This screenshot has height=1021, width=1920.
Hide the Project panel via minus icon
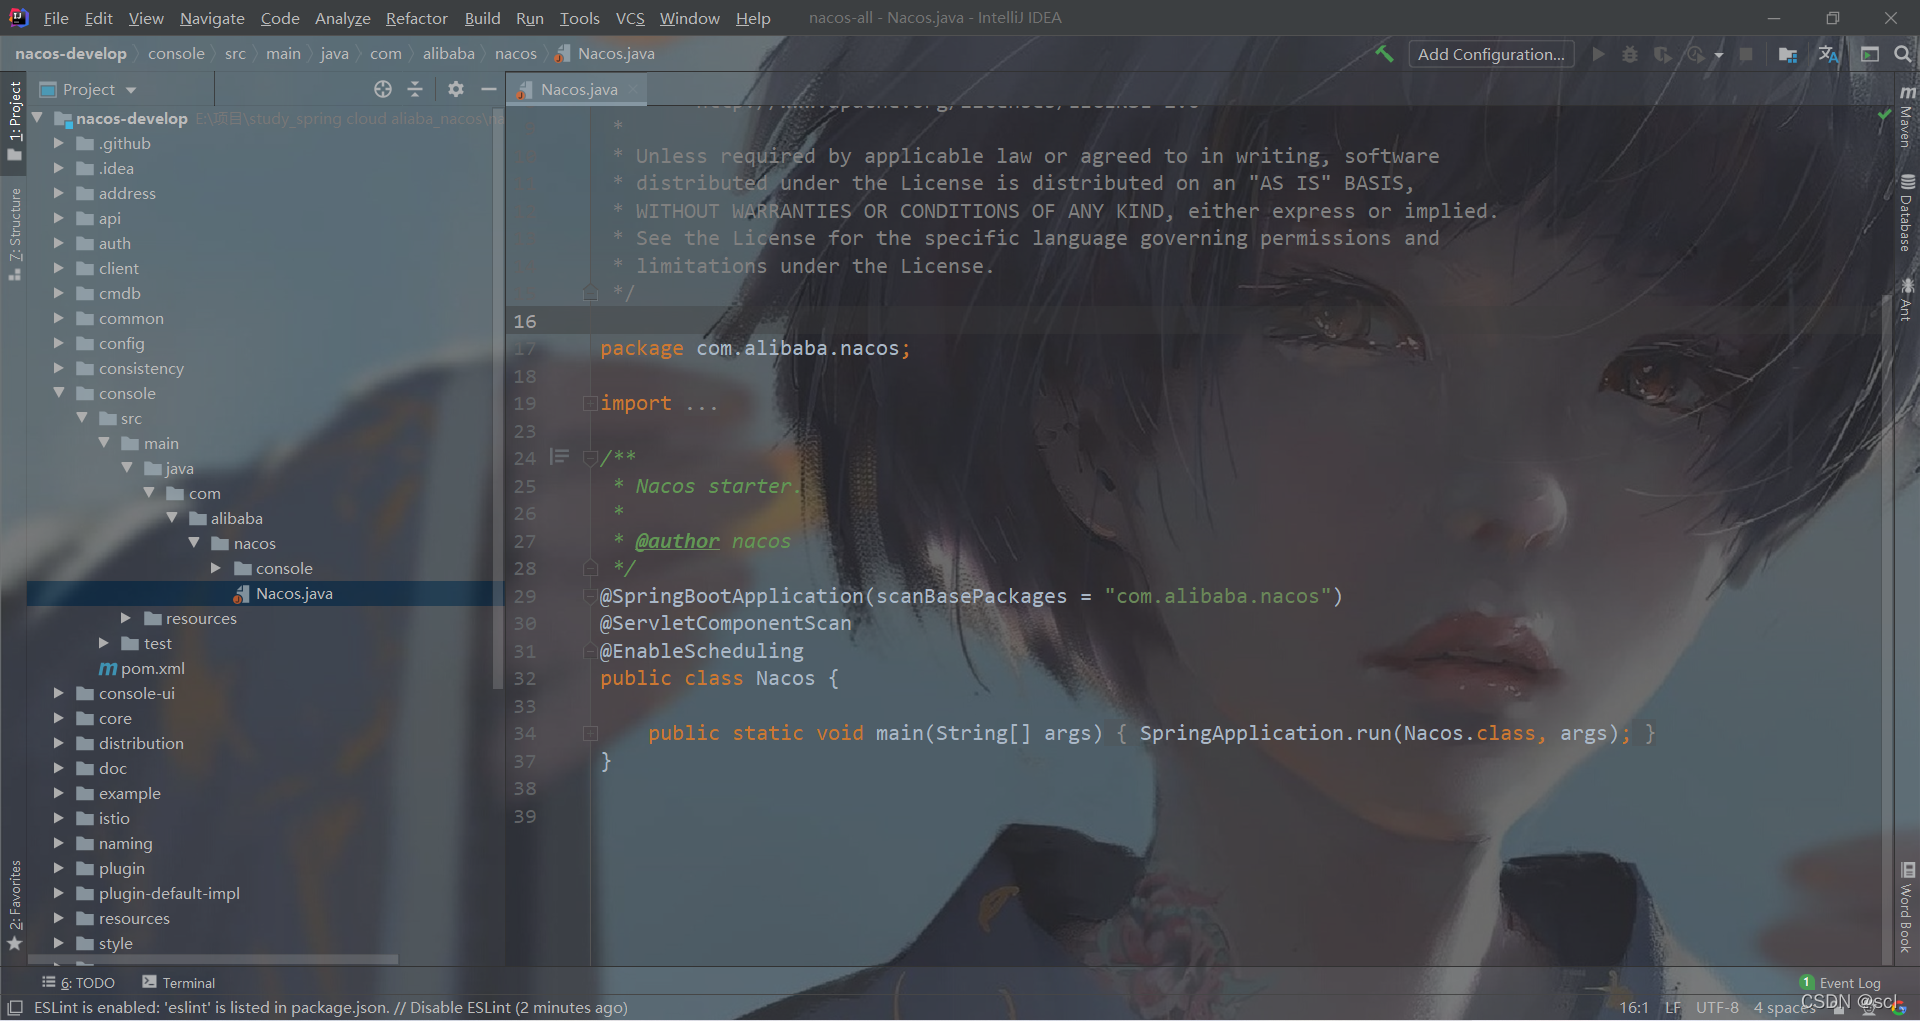pos(488,89)
